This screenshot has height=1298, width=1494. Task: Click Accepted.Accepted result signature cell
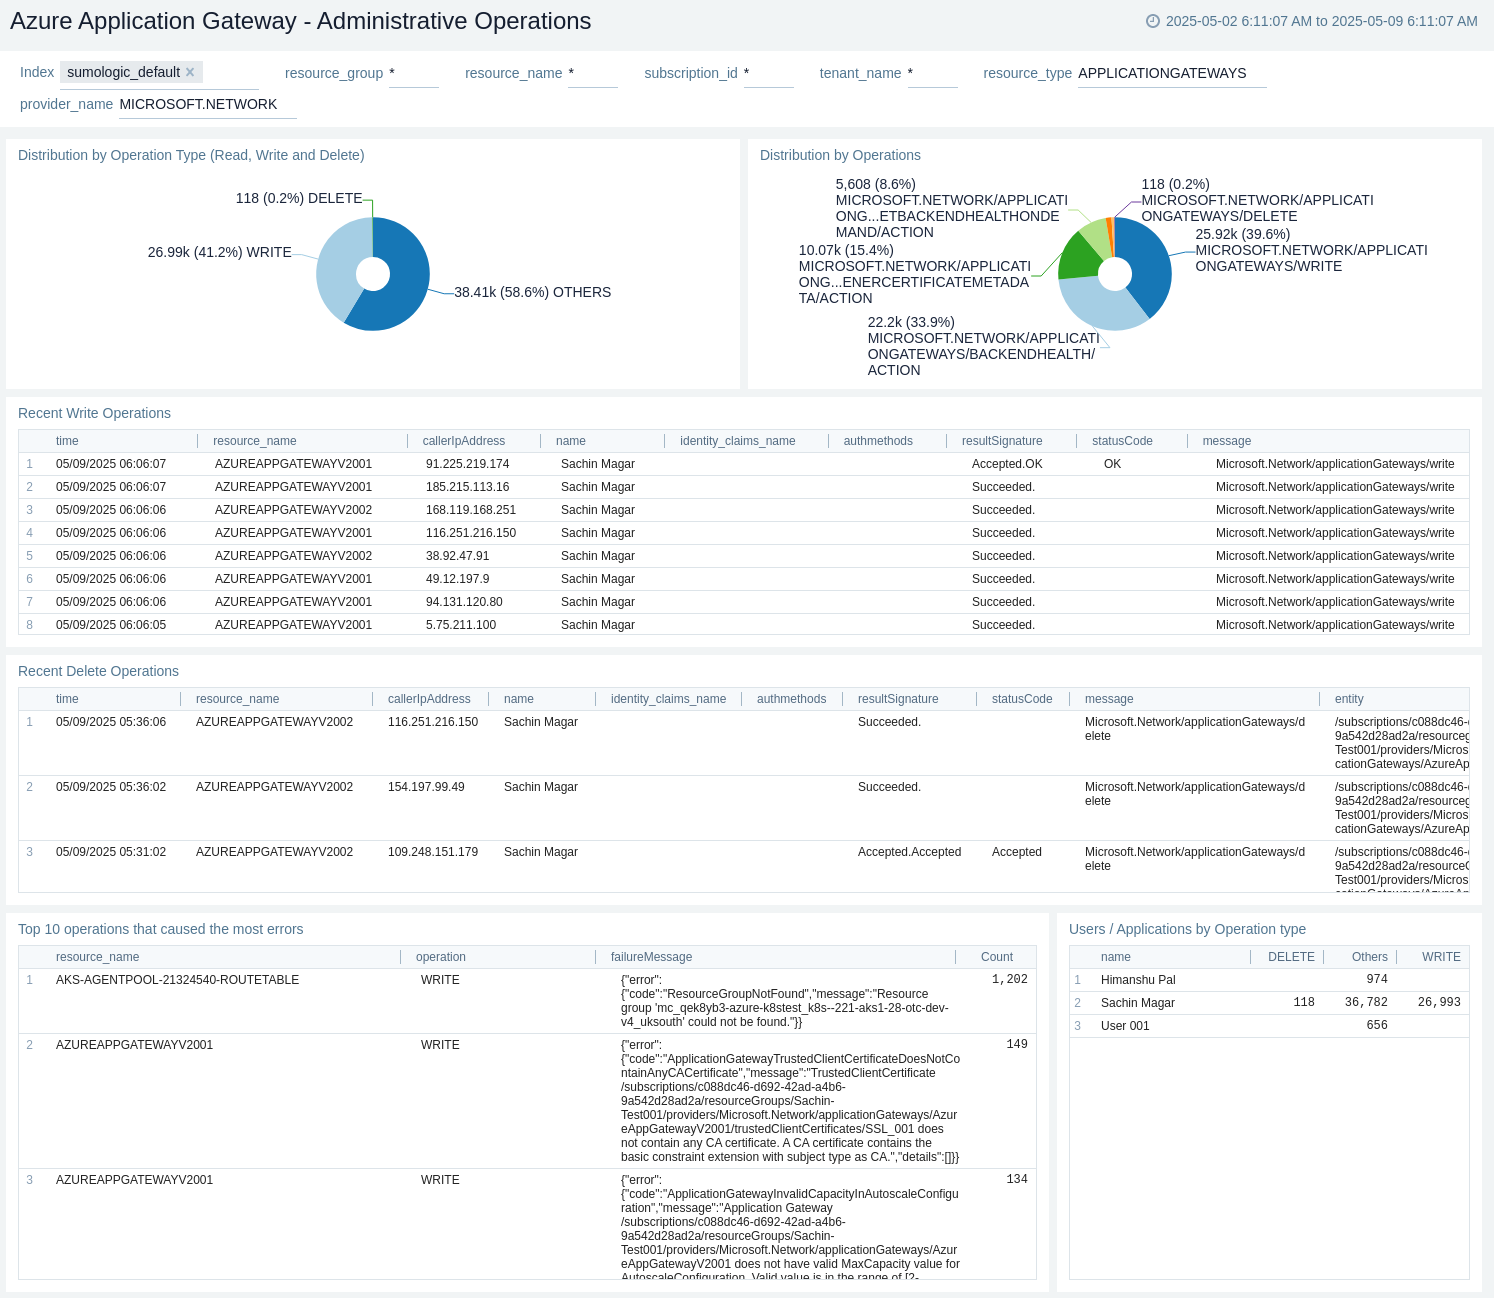point(909,852)
